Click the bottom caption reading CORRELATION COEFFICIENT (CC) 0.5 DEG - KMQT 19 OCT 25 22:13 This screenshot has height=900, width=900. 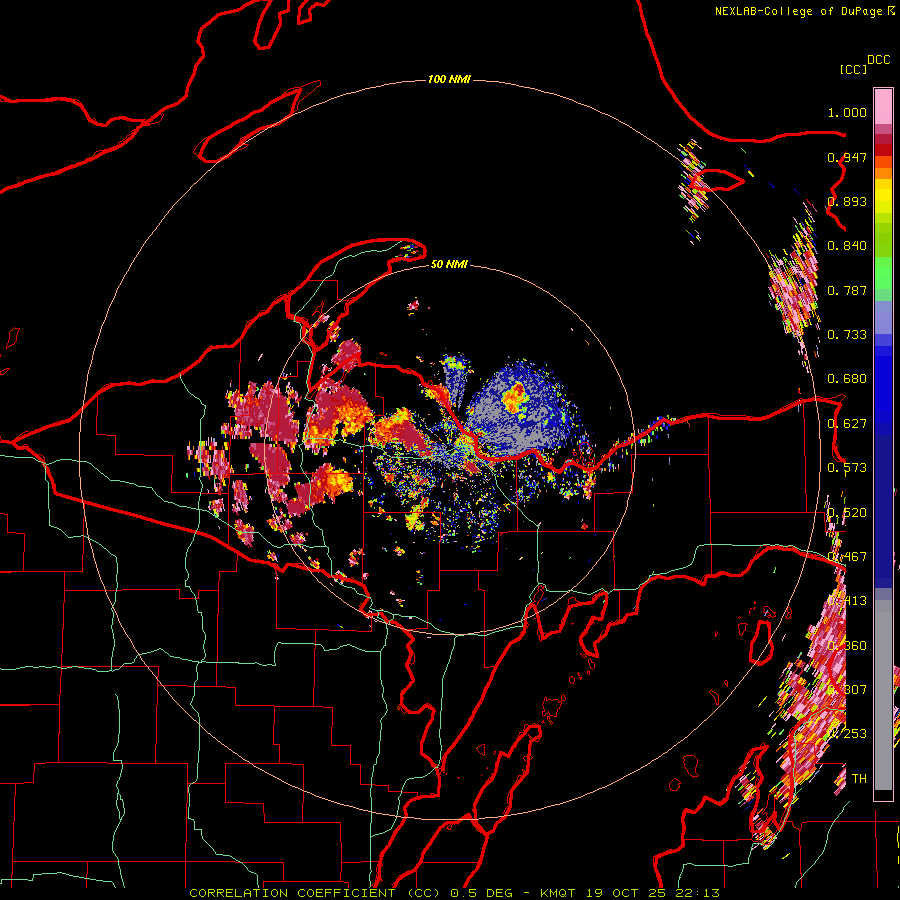pyautogui.click(x=454, y=893)
